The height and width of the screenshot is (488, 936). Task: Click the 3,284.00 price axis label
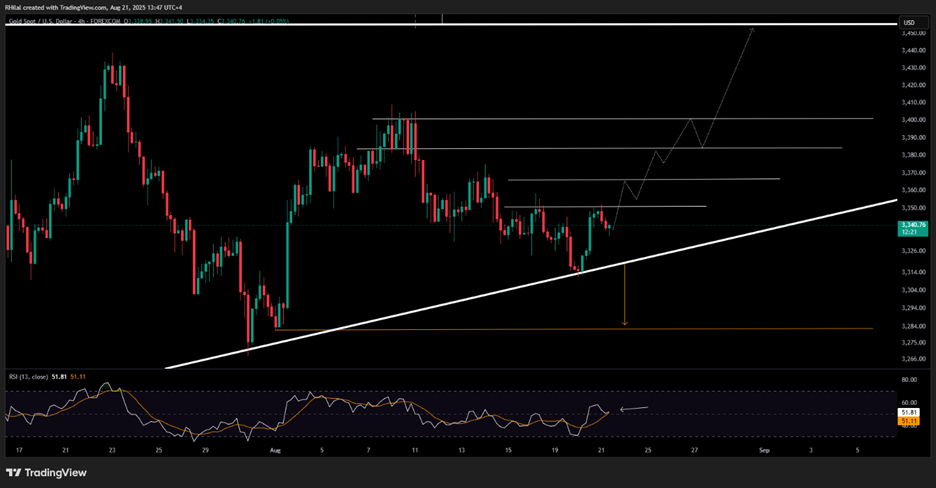pyautogui.click(x=913, y=326)
